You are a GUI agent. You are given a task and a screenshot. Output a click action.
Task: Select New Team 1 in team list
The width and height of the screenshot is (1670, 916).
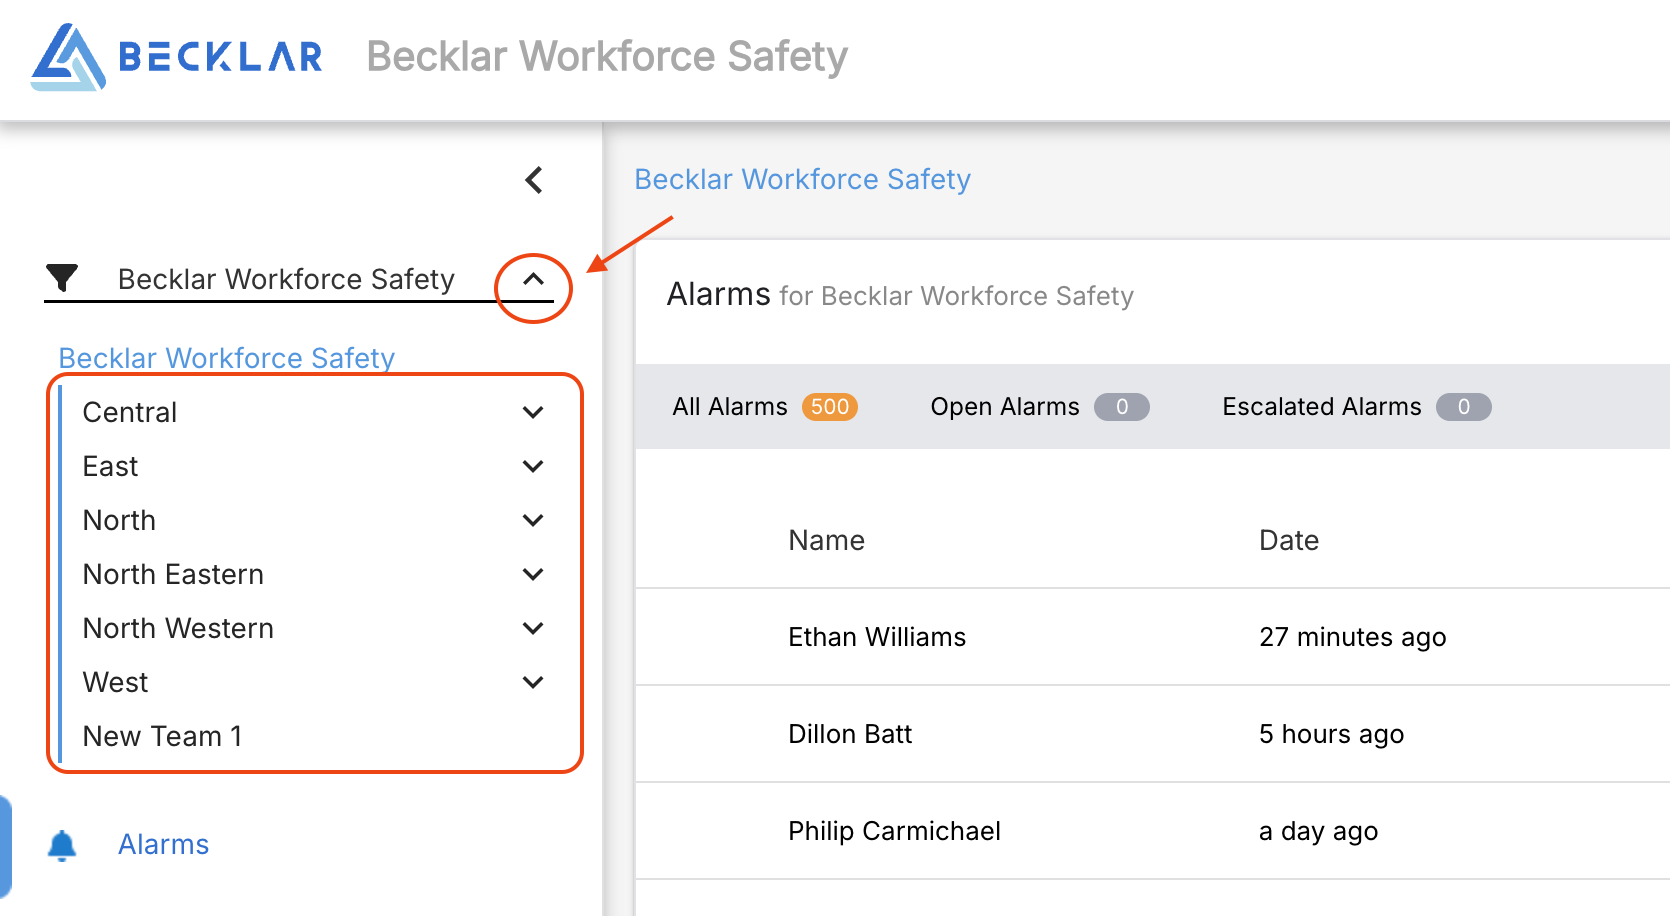(x=163, y=736)
